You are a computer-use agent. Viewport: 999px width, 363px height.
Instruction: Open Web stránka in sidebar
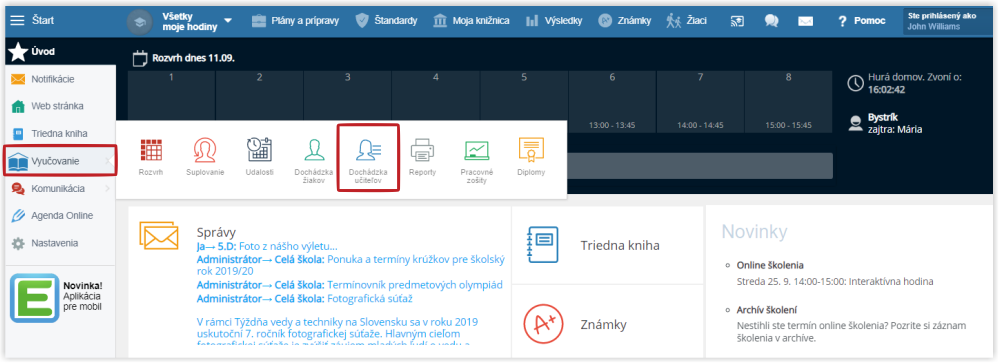pos(61,106)
